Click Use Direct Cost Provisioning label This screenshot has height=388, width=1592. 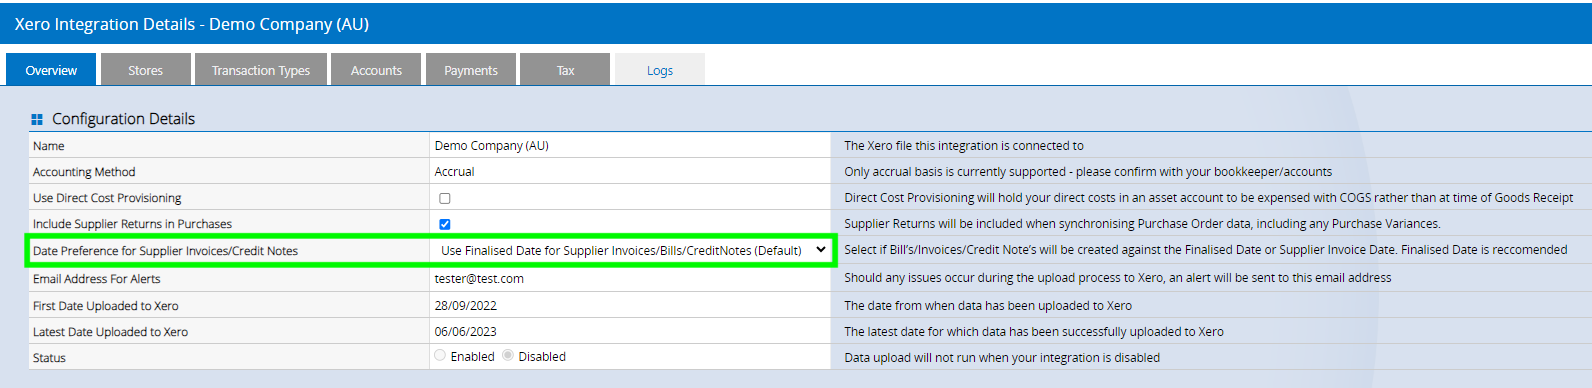(107, 198)
